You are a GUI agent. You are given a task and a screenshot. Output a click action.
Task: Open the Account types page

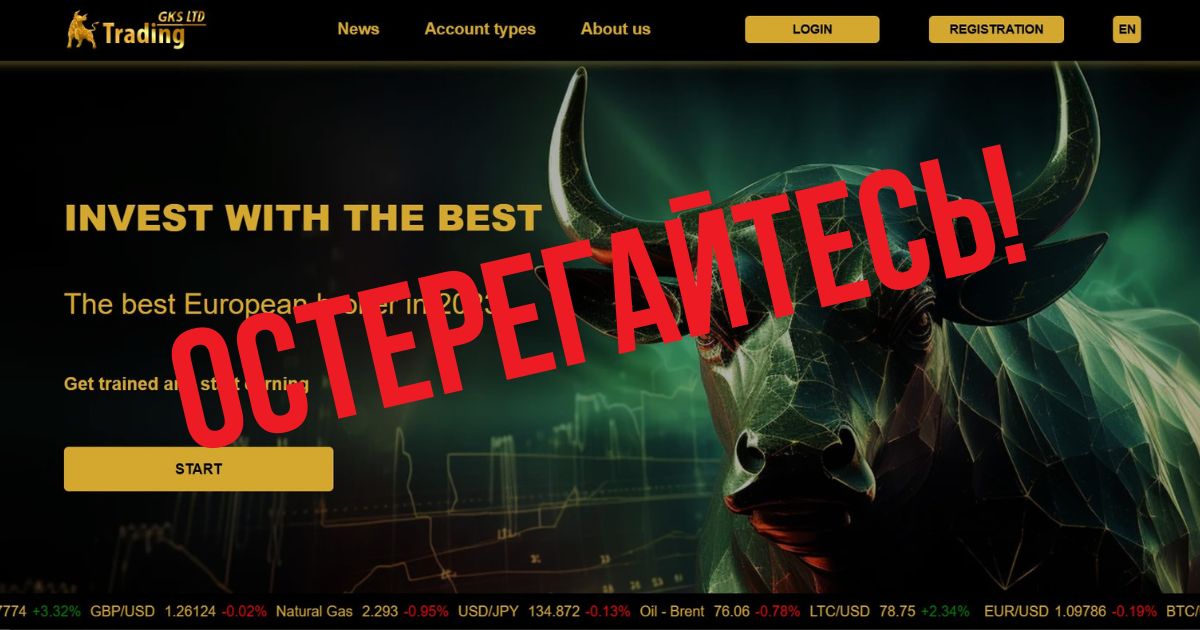(x=480, y=29)
